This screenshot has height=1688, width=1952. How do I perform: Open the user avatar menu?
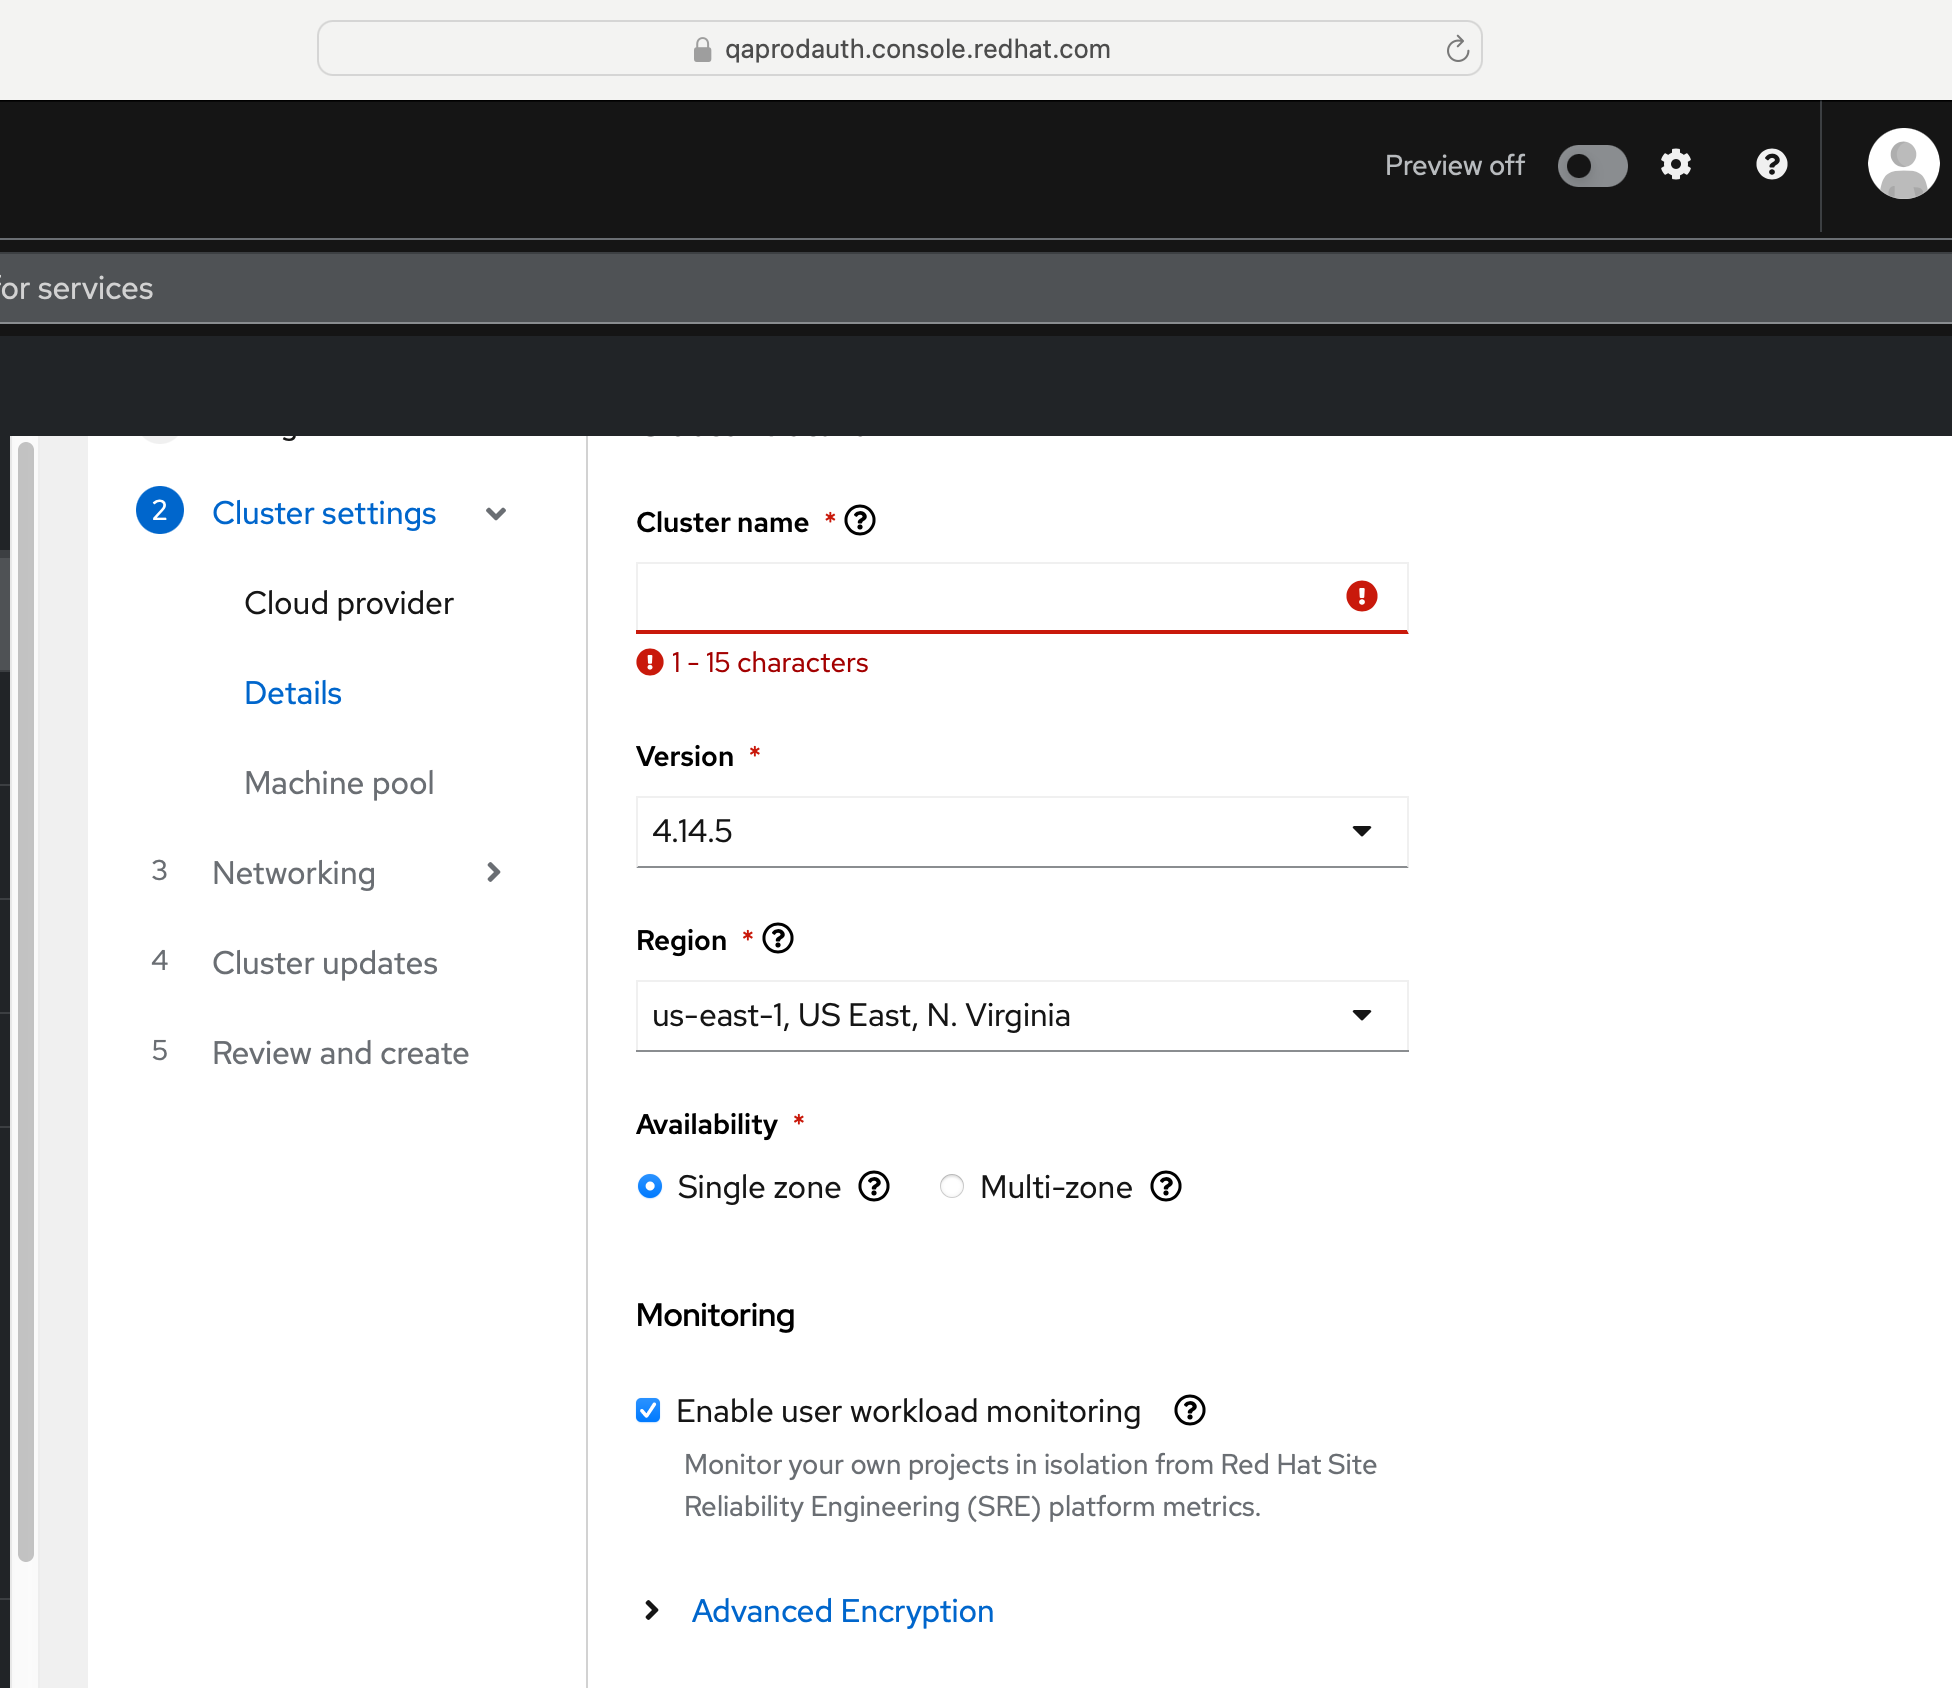1902,164
